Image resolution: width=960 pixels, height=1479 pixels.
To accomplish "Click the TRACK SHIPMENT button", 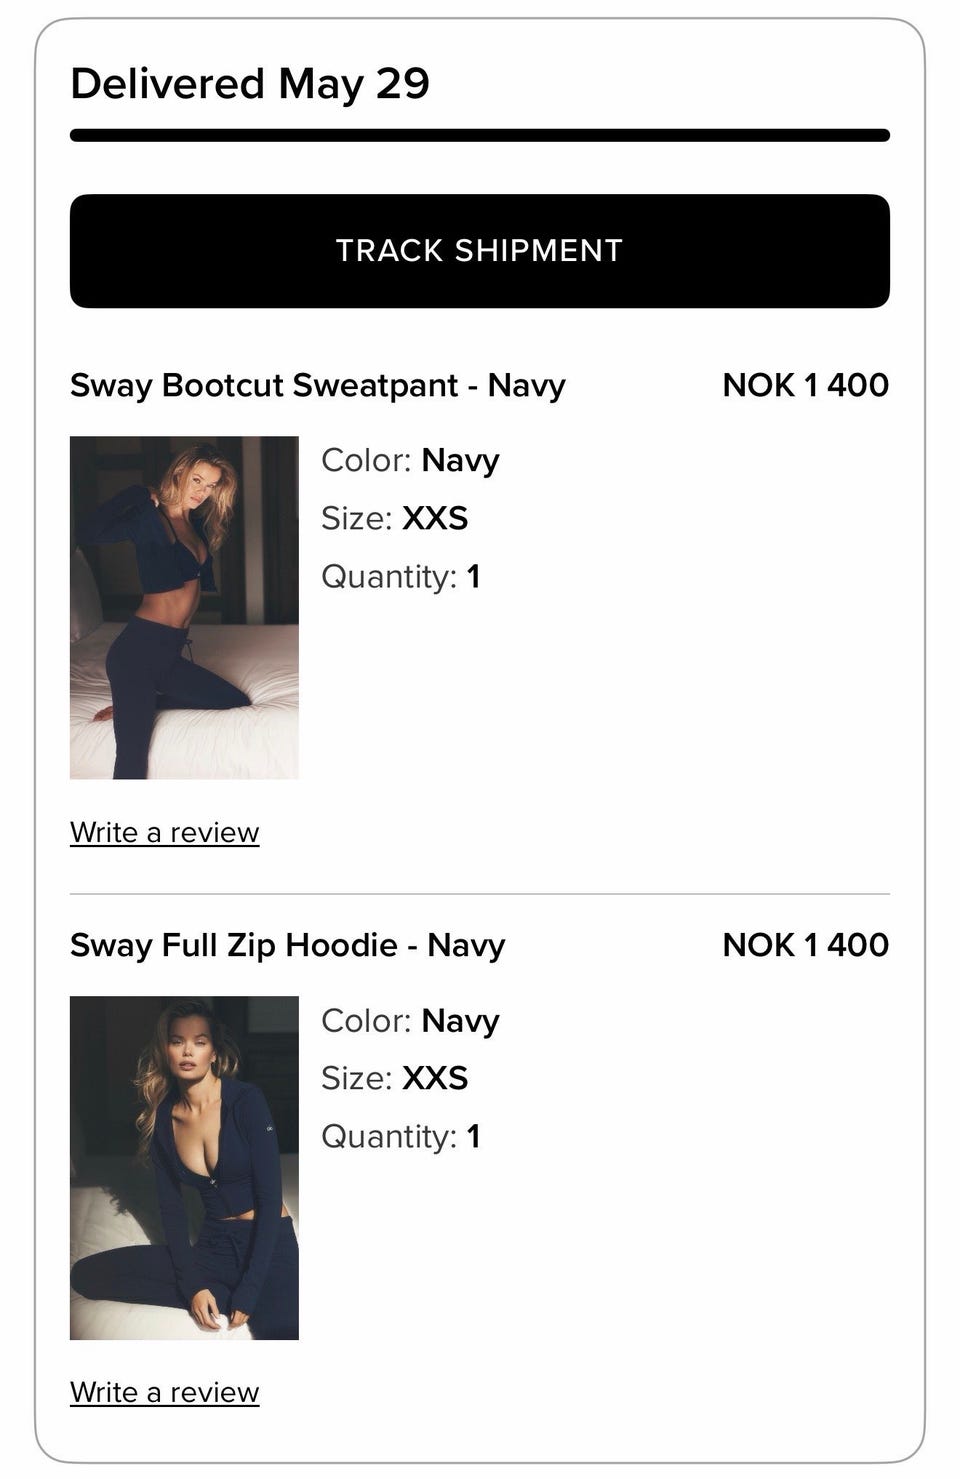I will point(480,251).
